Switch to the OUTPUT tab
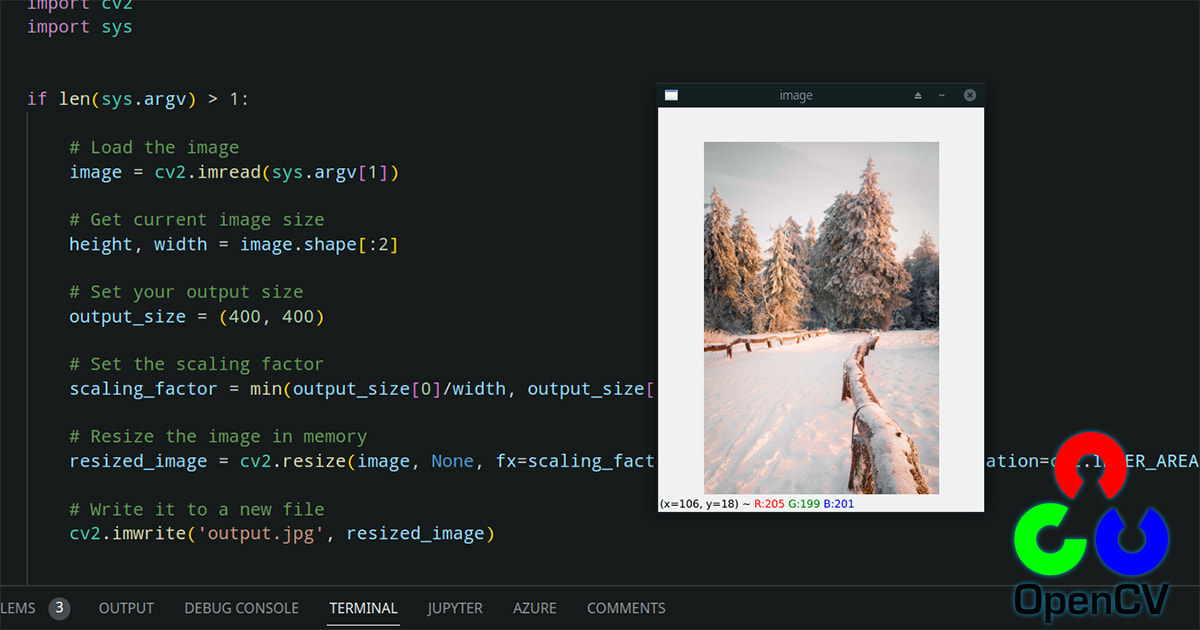 [x=126, y=608]
